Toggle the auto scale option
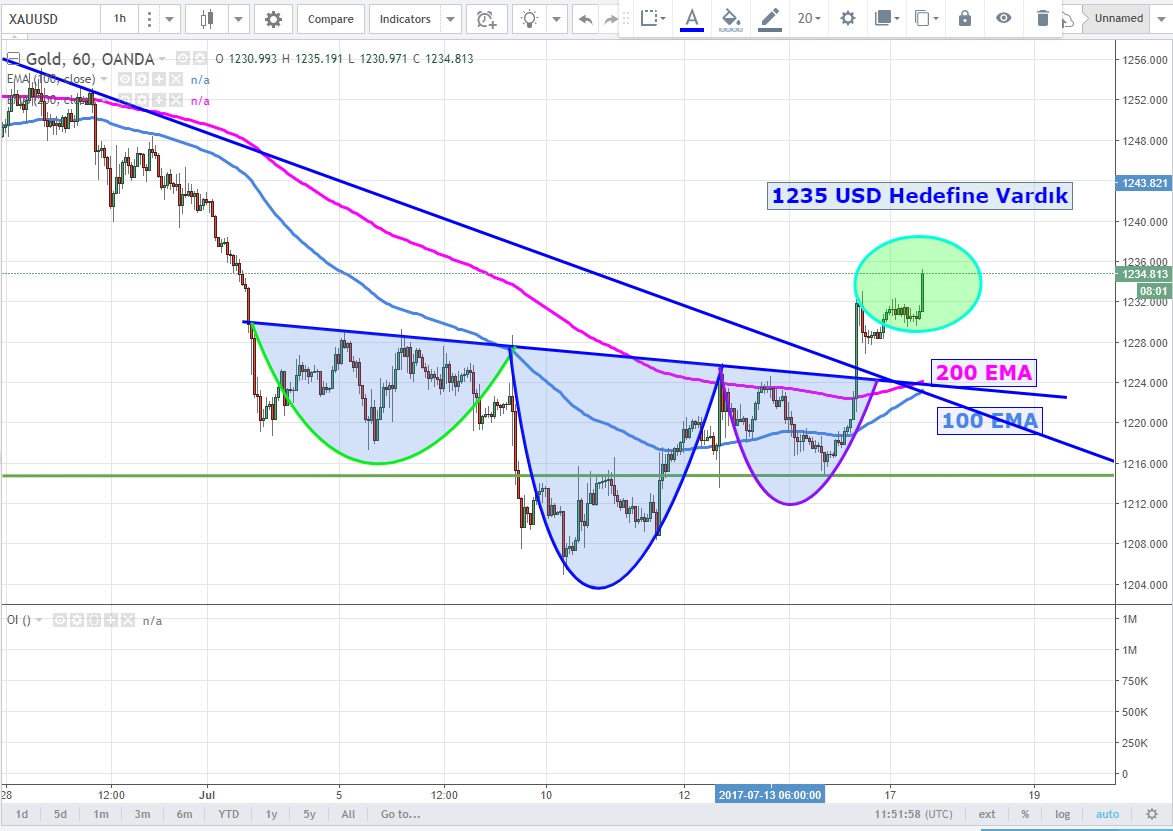The height and width of the screenshot is (831, 1173). [x=1107, y=814]
